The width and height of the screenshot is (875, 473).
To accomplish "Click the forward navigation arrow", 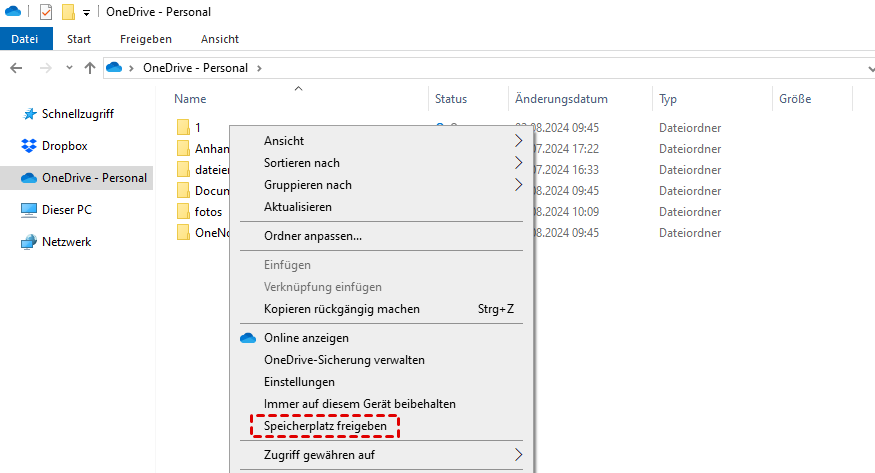I will [46, 68].
